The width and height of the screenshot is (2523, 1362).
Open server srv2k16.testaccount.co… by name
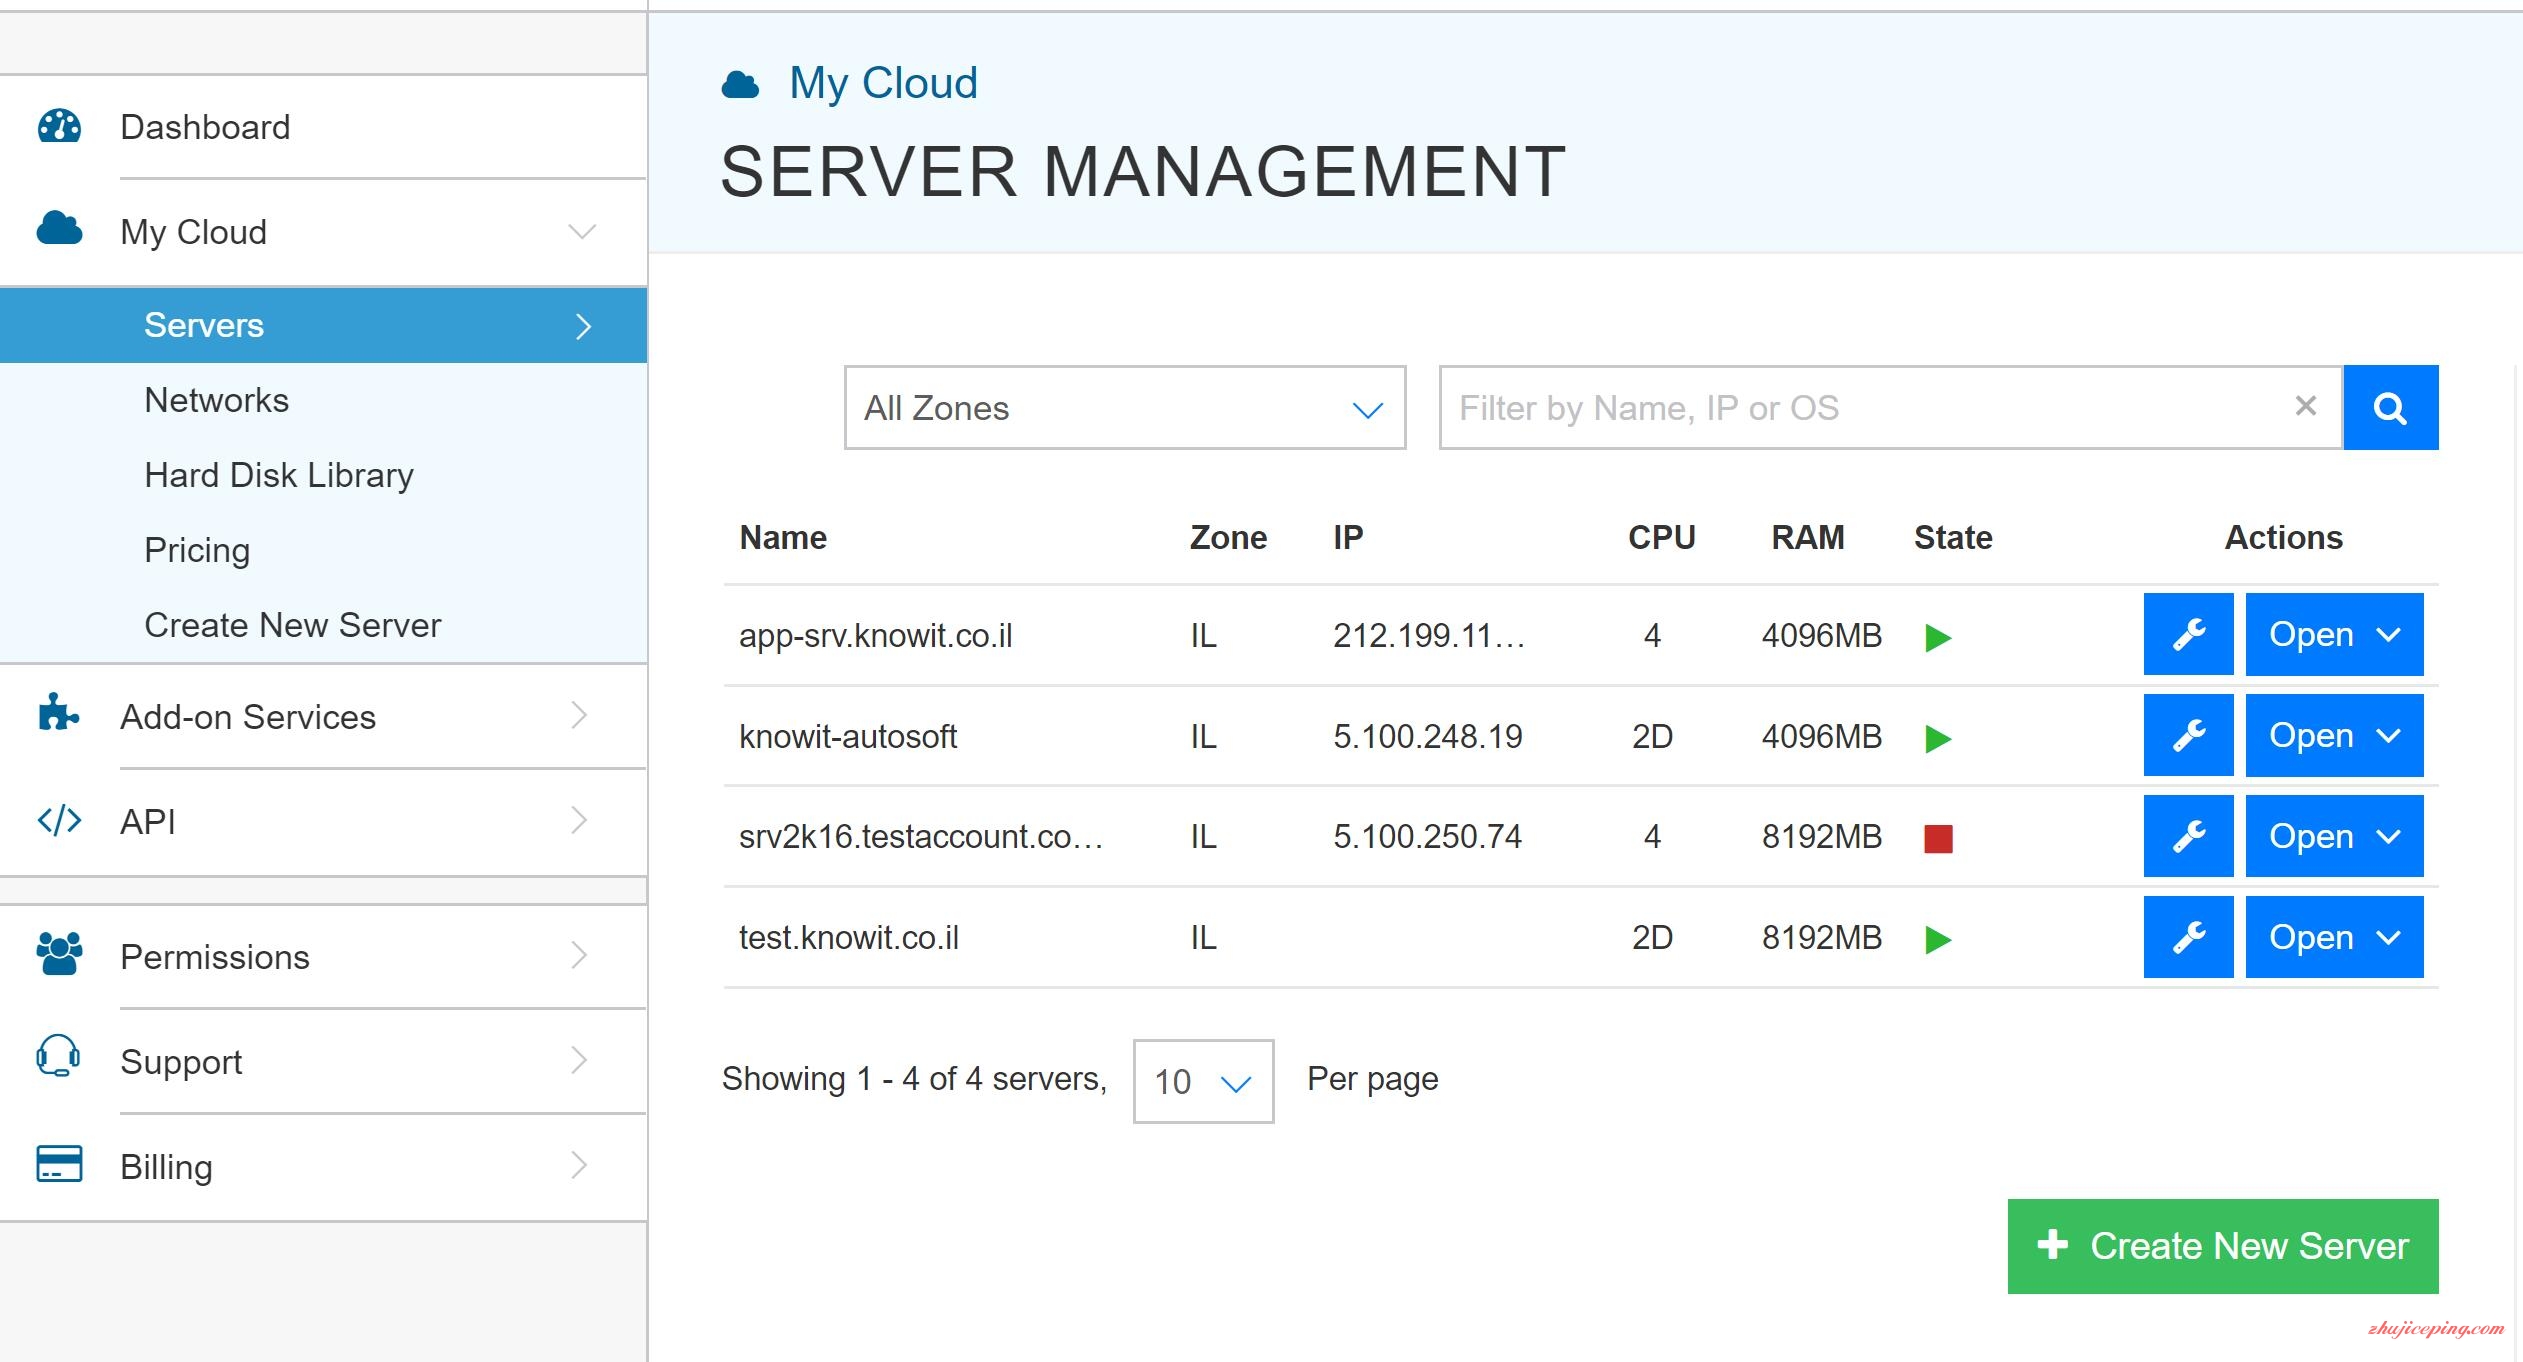(x=921, y=836)
